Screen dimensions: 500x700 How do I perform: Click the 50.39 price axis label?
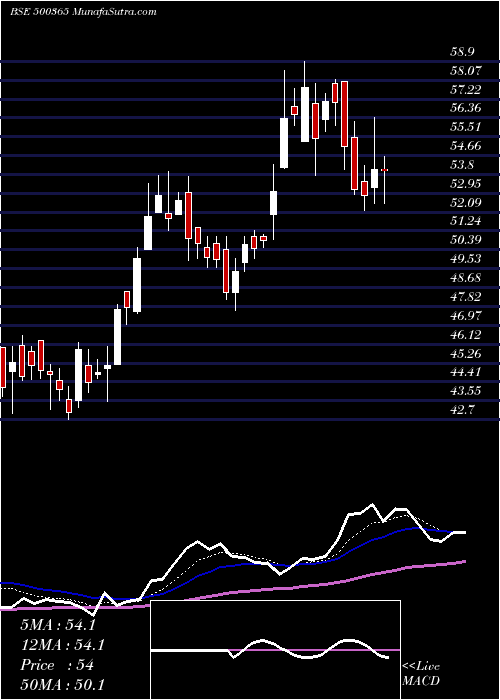click(x=465, y=240)
